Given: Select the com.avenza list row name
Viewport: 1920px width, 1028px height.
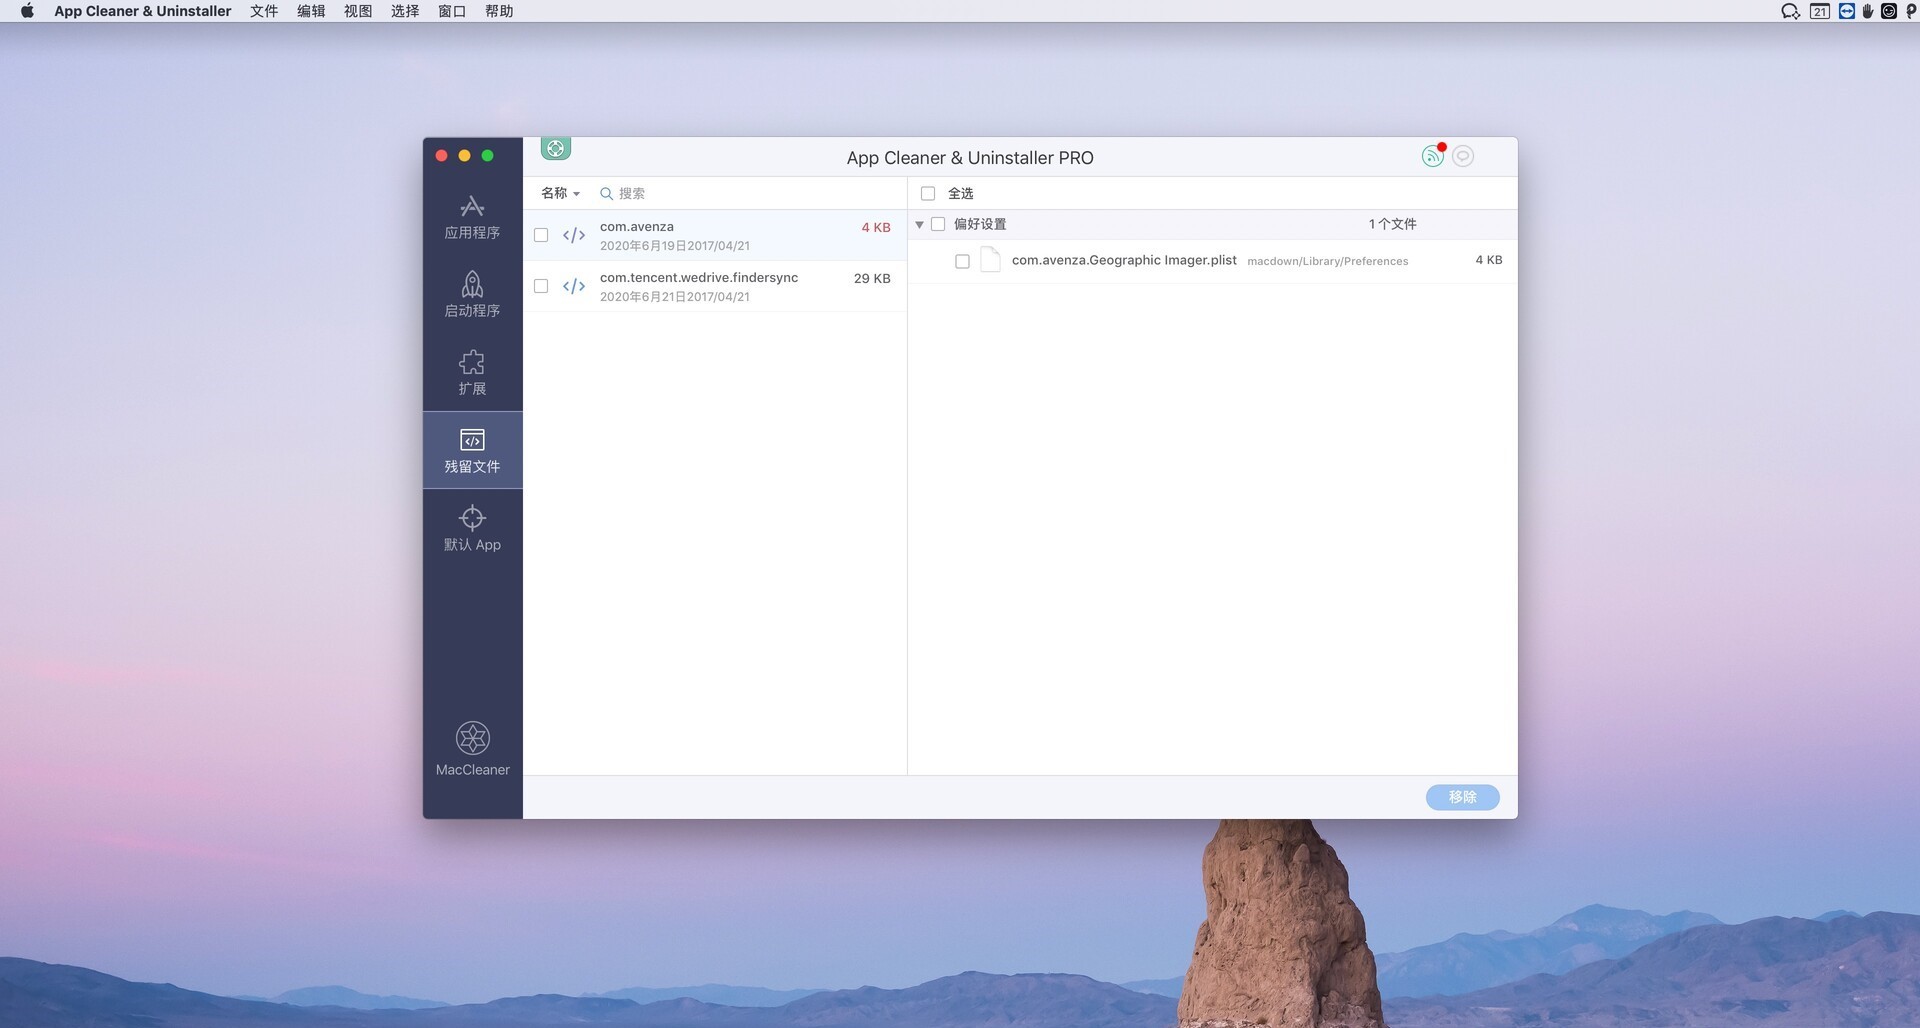Looking at the screenshot, I should (637, 227).
